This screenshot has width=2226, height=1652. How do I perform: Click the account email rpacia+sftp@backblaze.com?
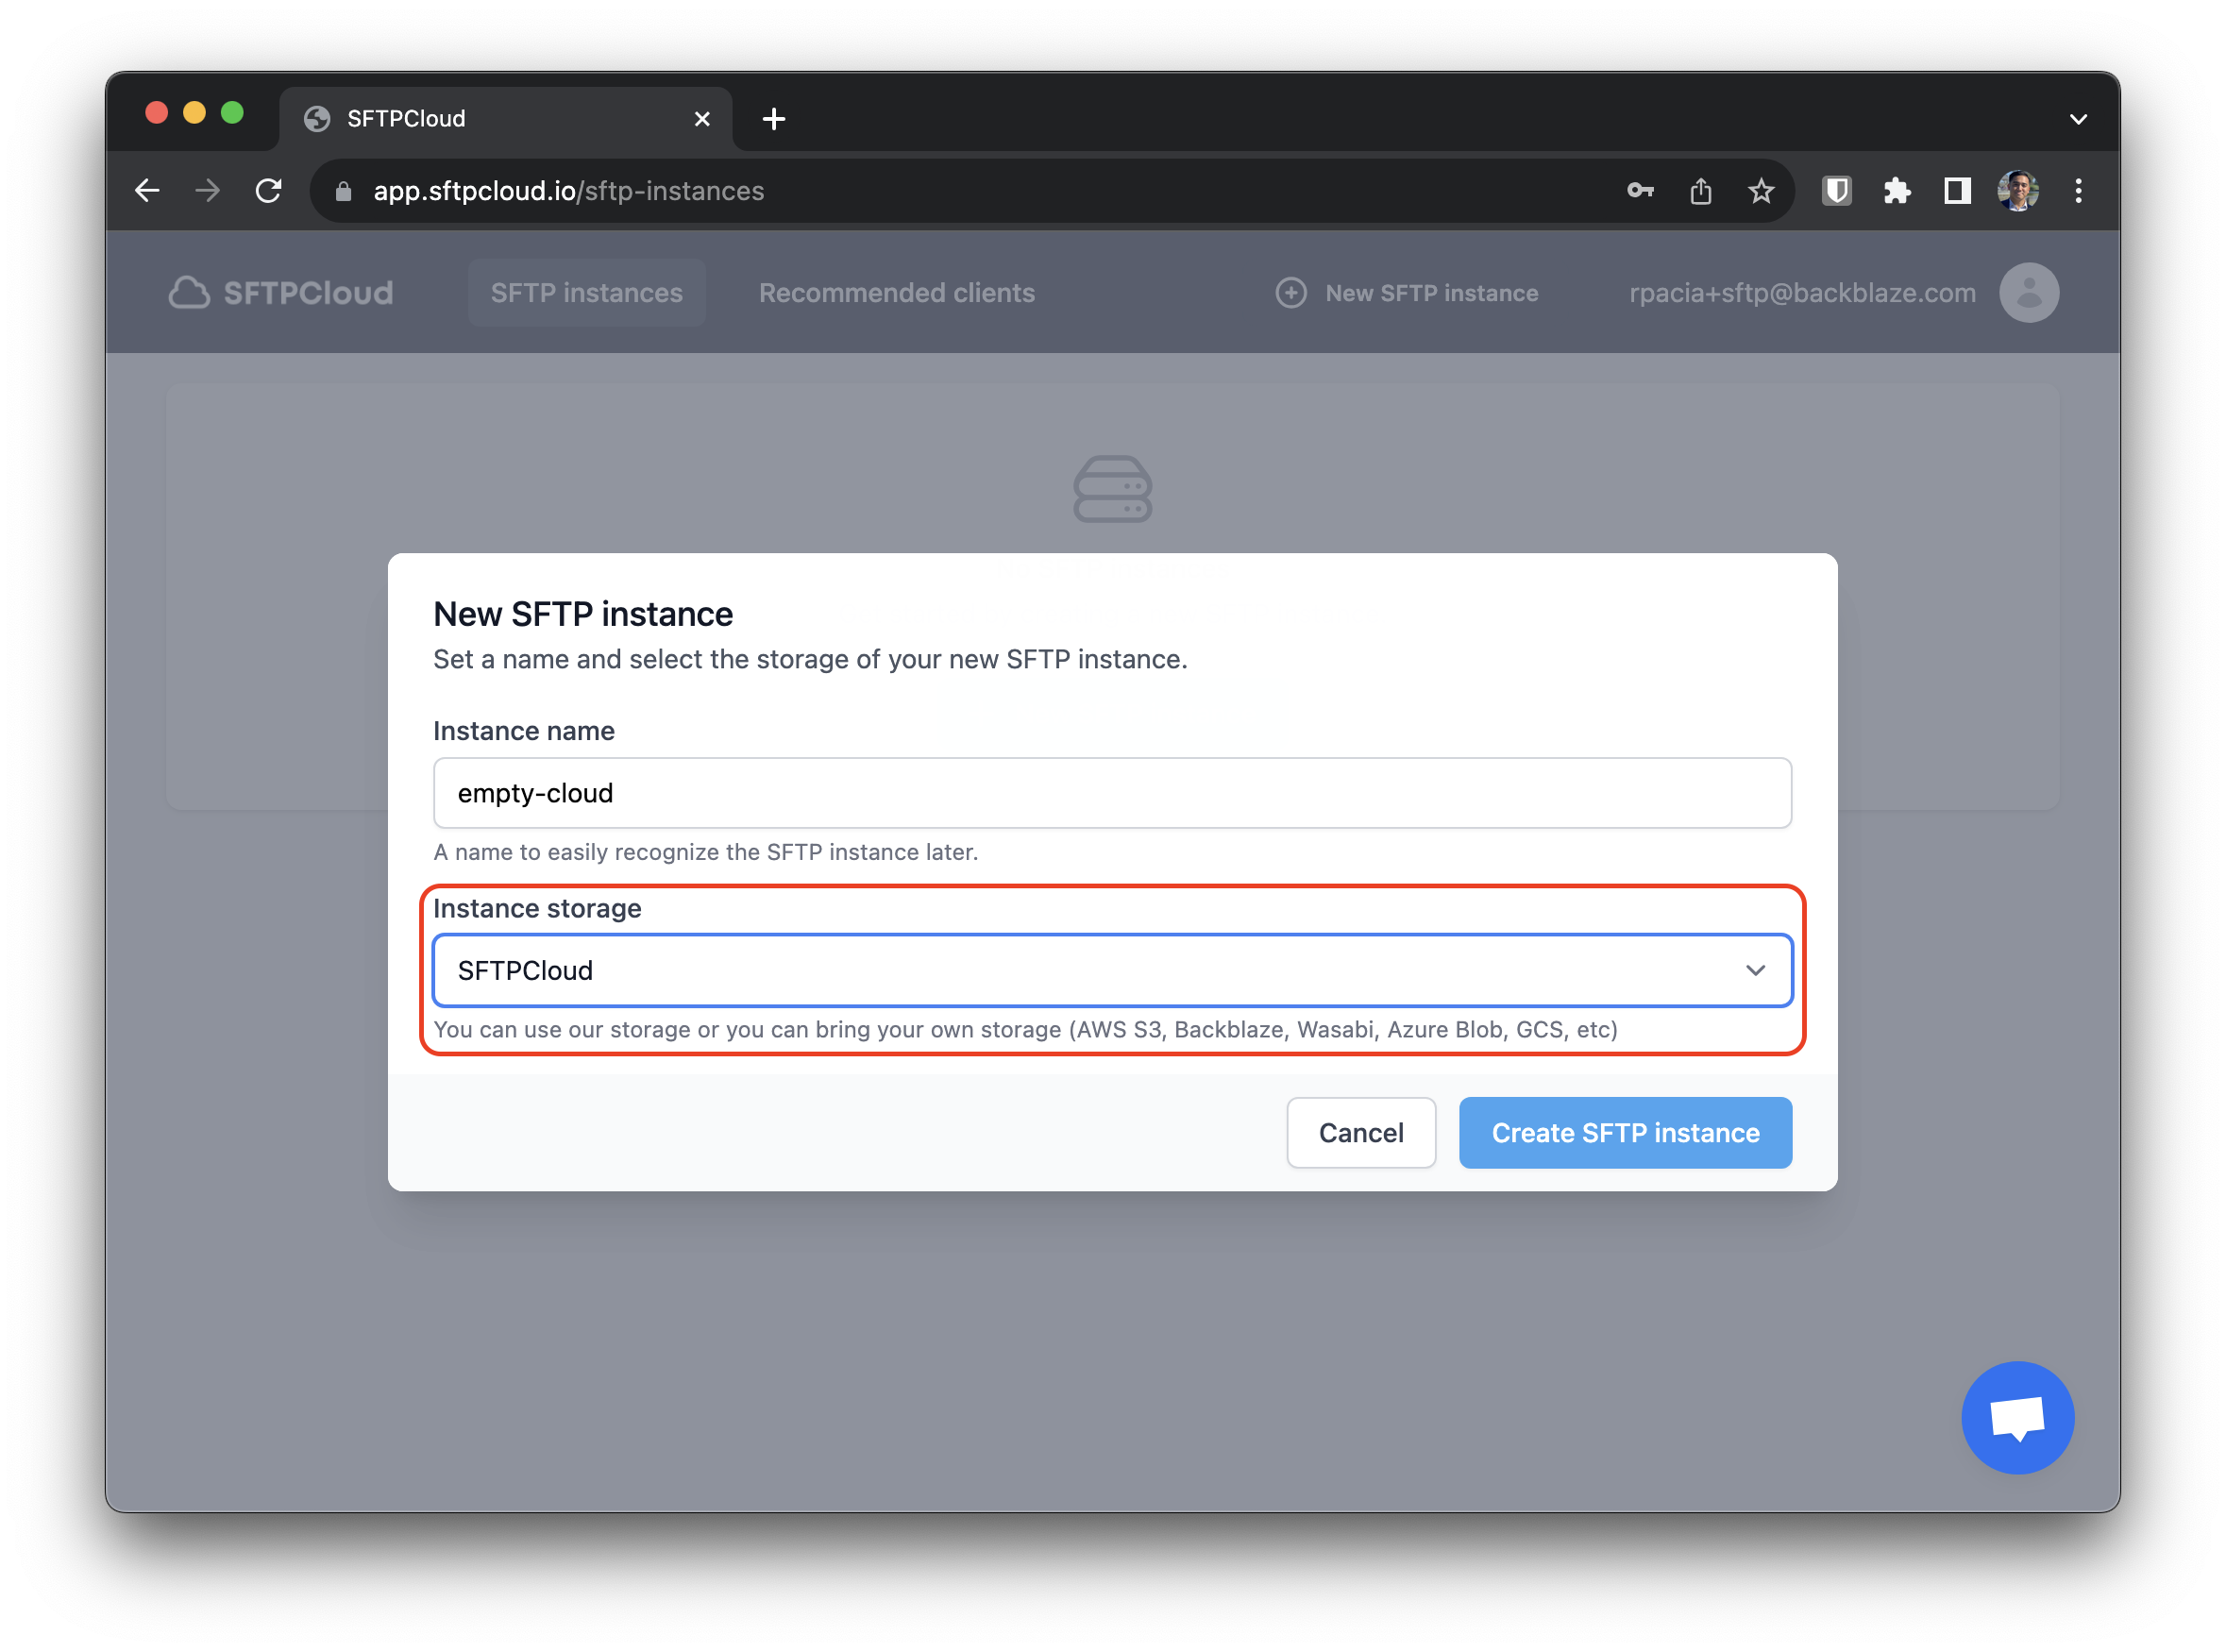[x=1802, y=293]
